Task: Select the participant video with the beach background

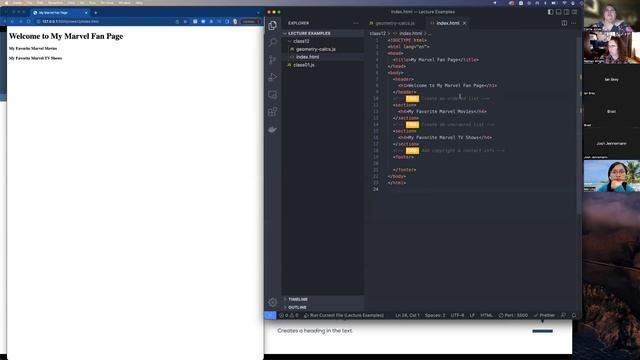Action: (x=611, y=176)
